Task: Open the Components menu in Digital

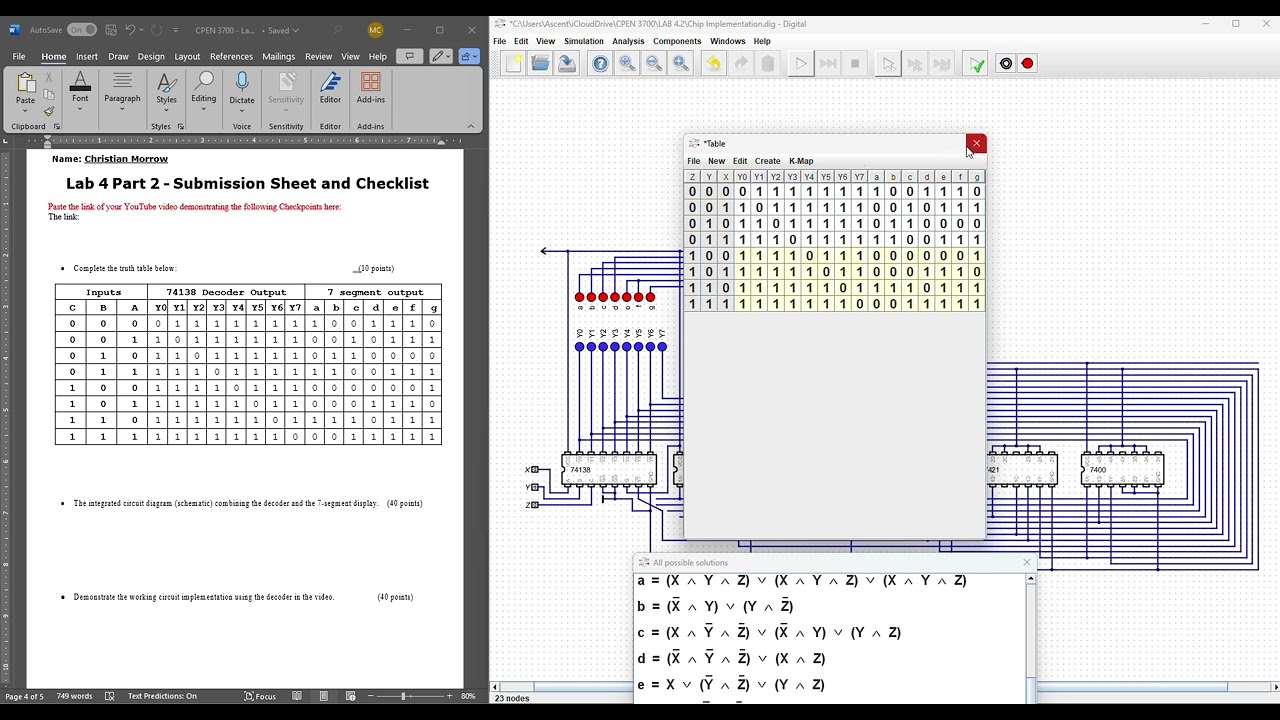Action: (x=677, y=41)
